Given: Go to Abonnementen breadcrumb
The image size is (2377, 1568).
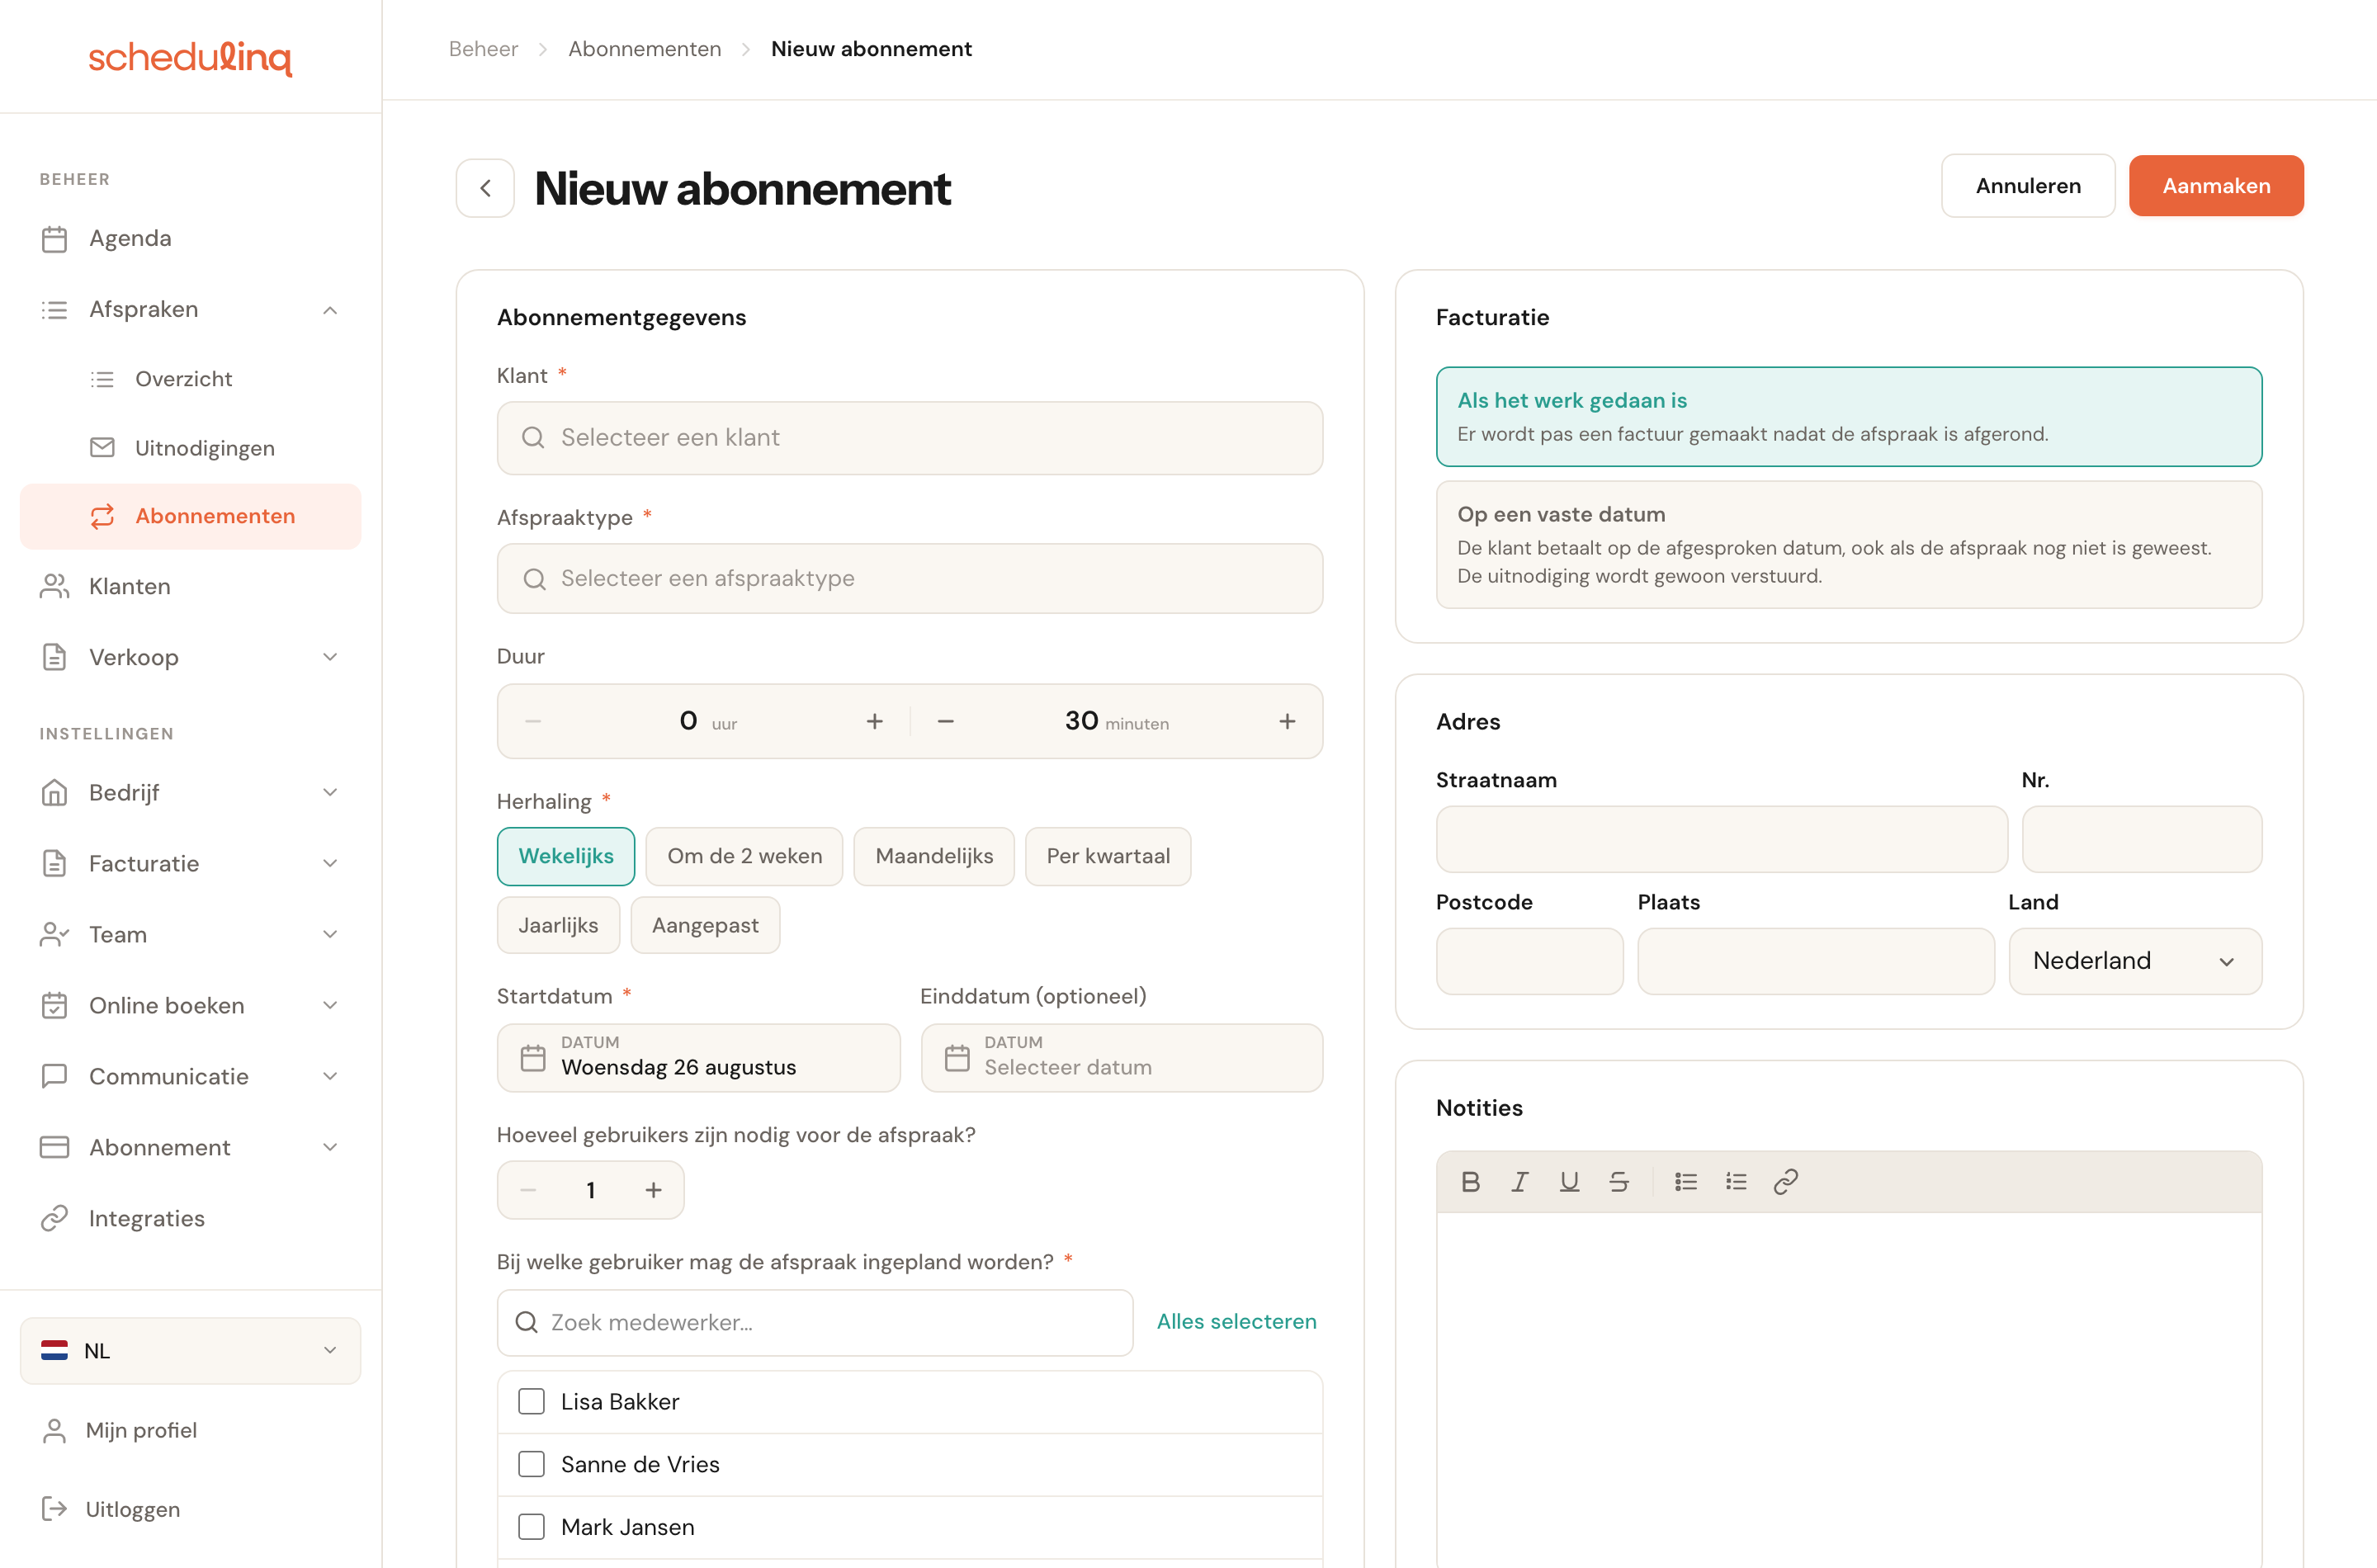Looking at the screenshot, I should 644,48.
